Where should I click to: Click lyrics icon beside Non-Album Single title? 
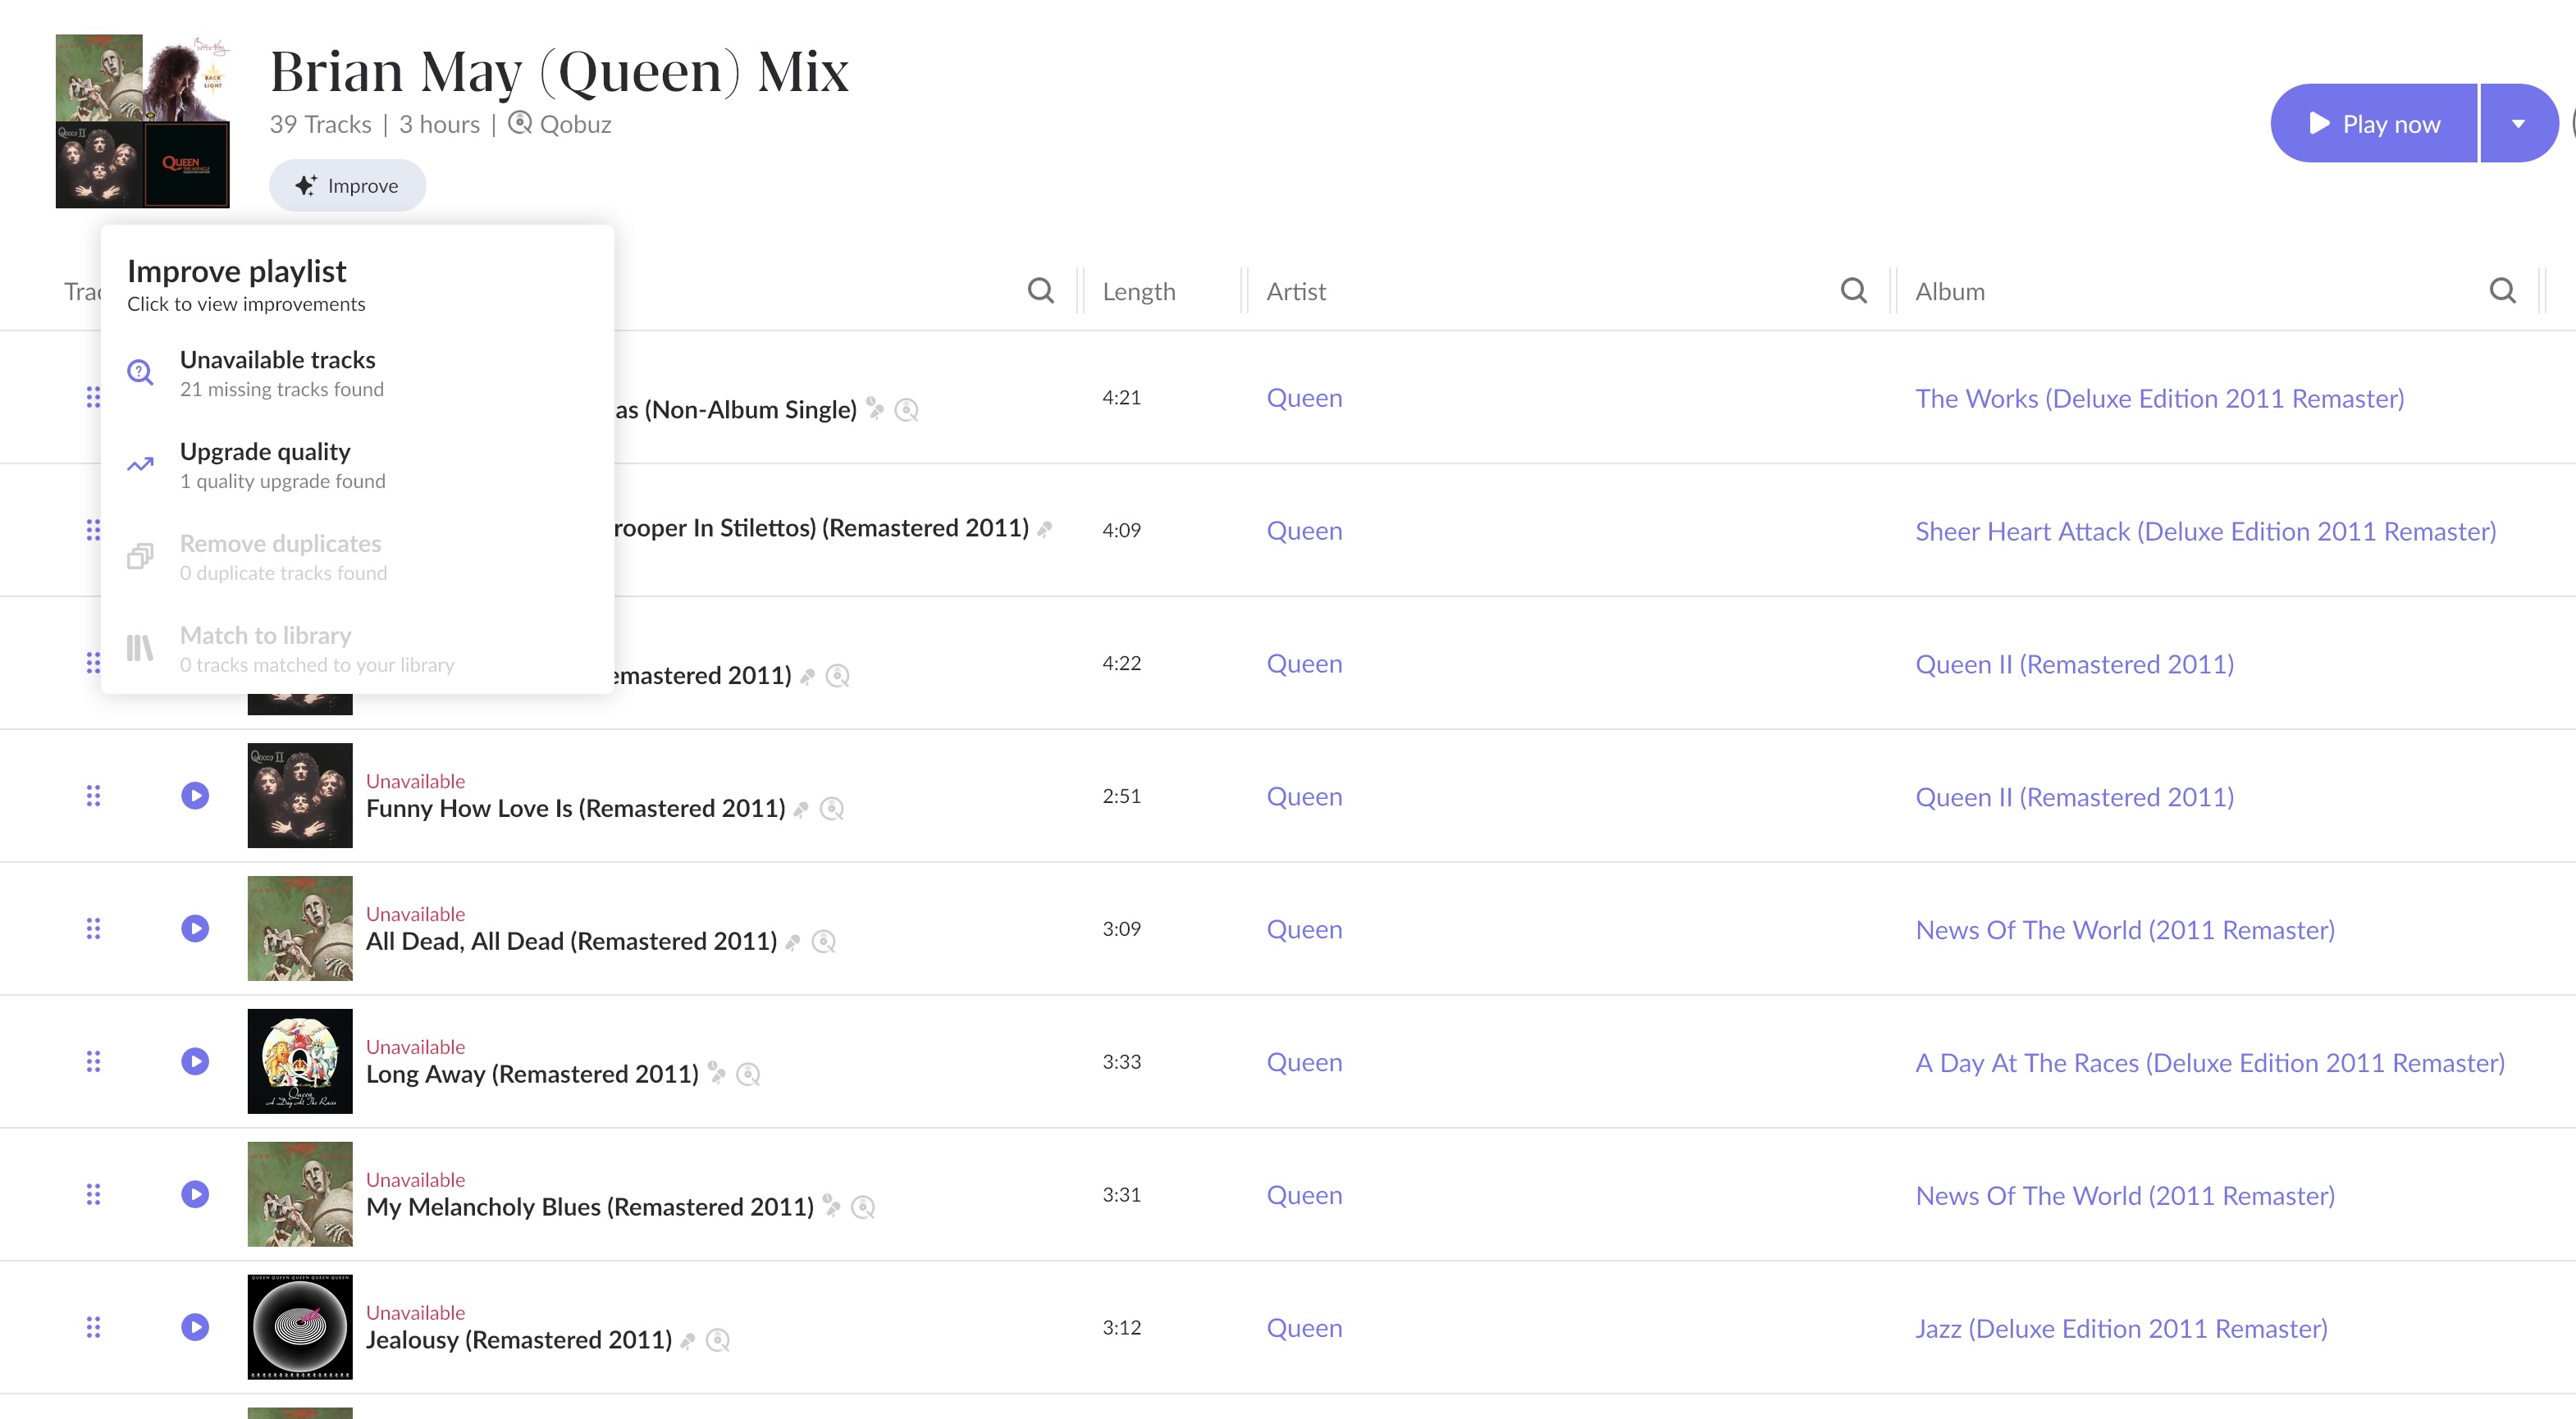[875, 408]
